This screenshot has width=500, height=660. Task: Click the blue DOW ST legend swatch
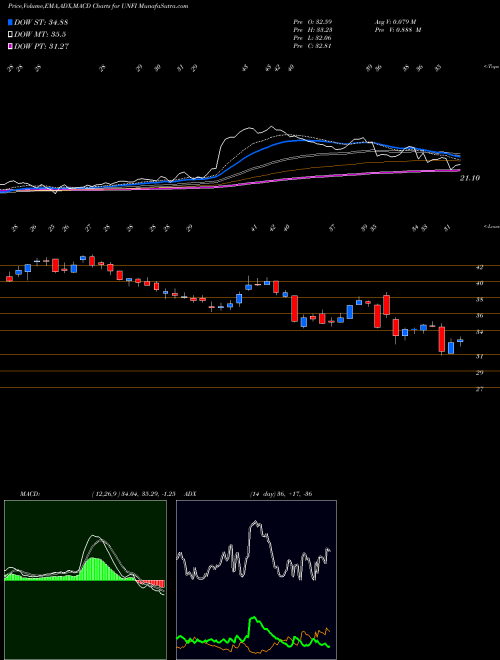10,22
